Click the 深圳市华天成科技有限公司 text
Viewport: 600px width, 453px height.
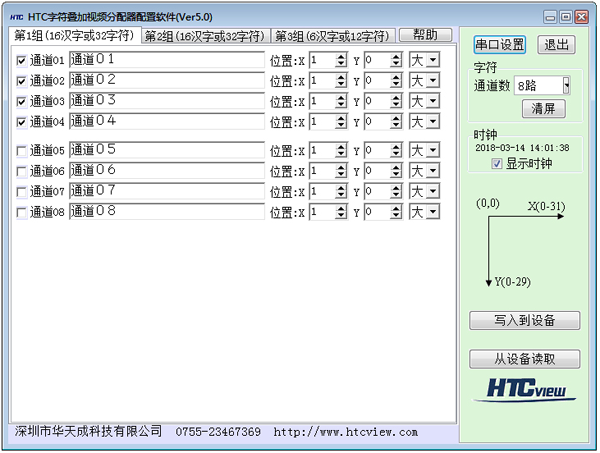88,432
